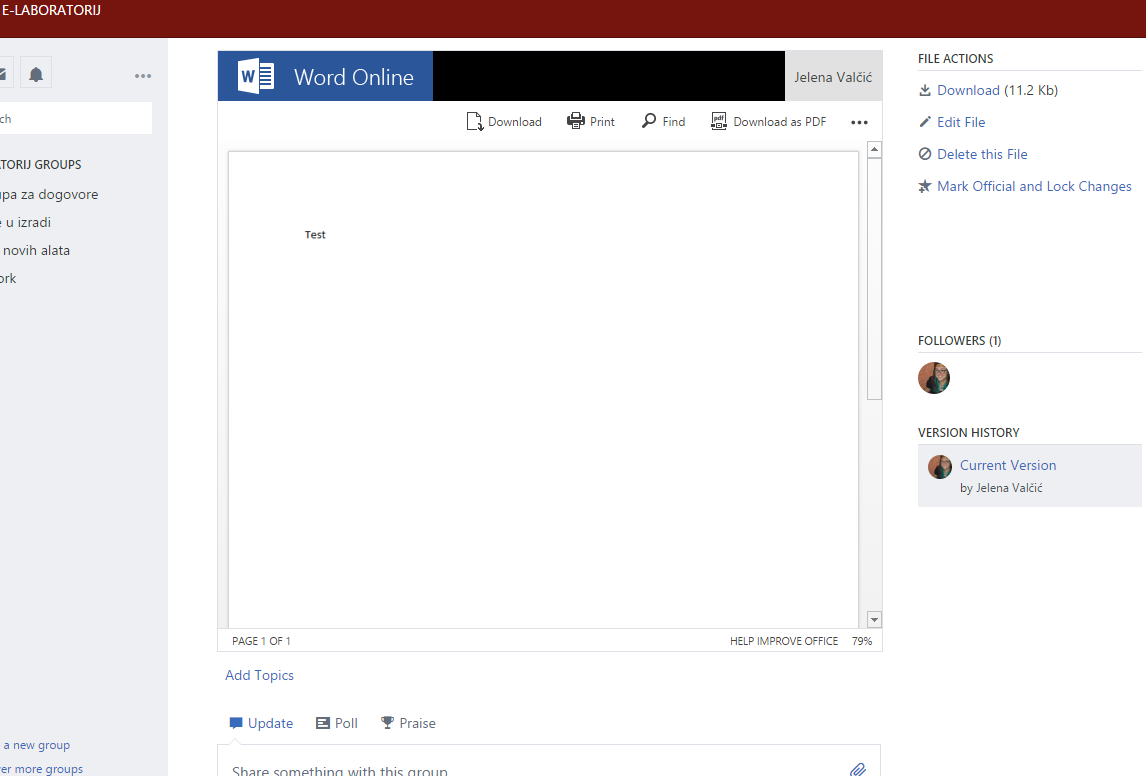
Task: Click the Word Online logo icon
Action: coord(256,77)
